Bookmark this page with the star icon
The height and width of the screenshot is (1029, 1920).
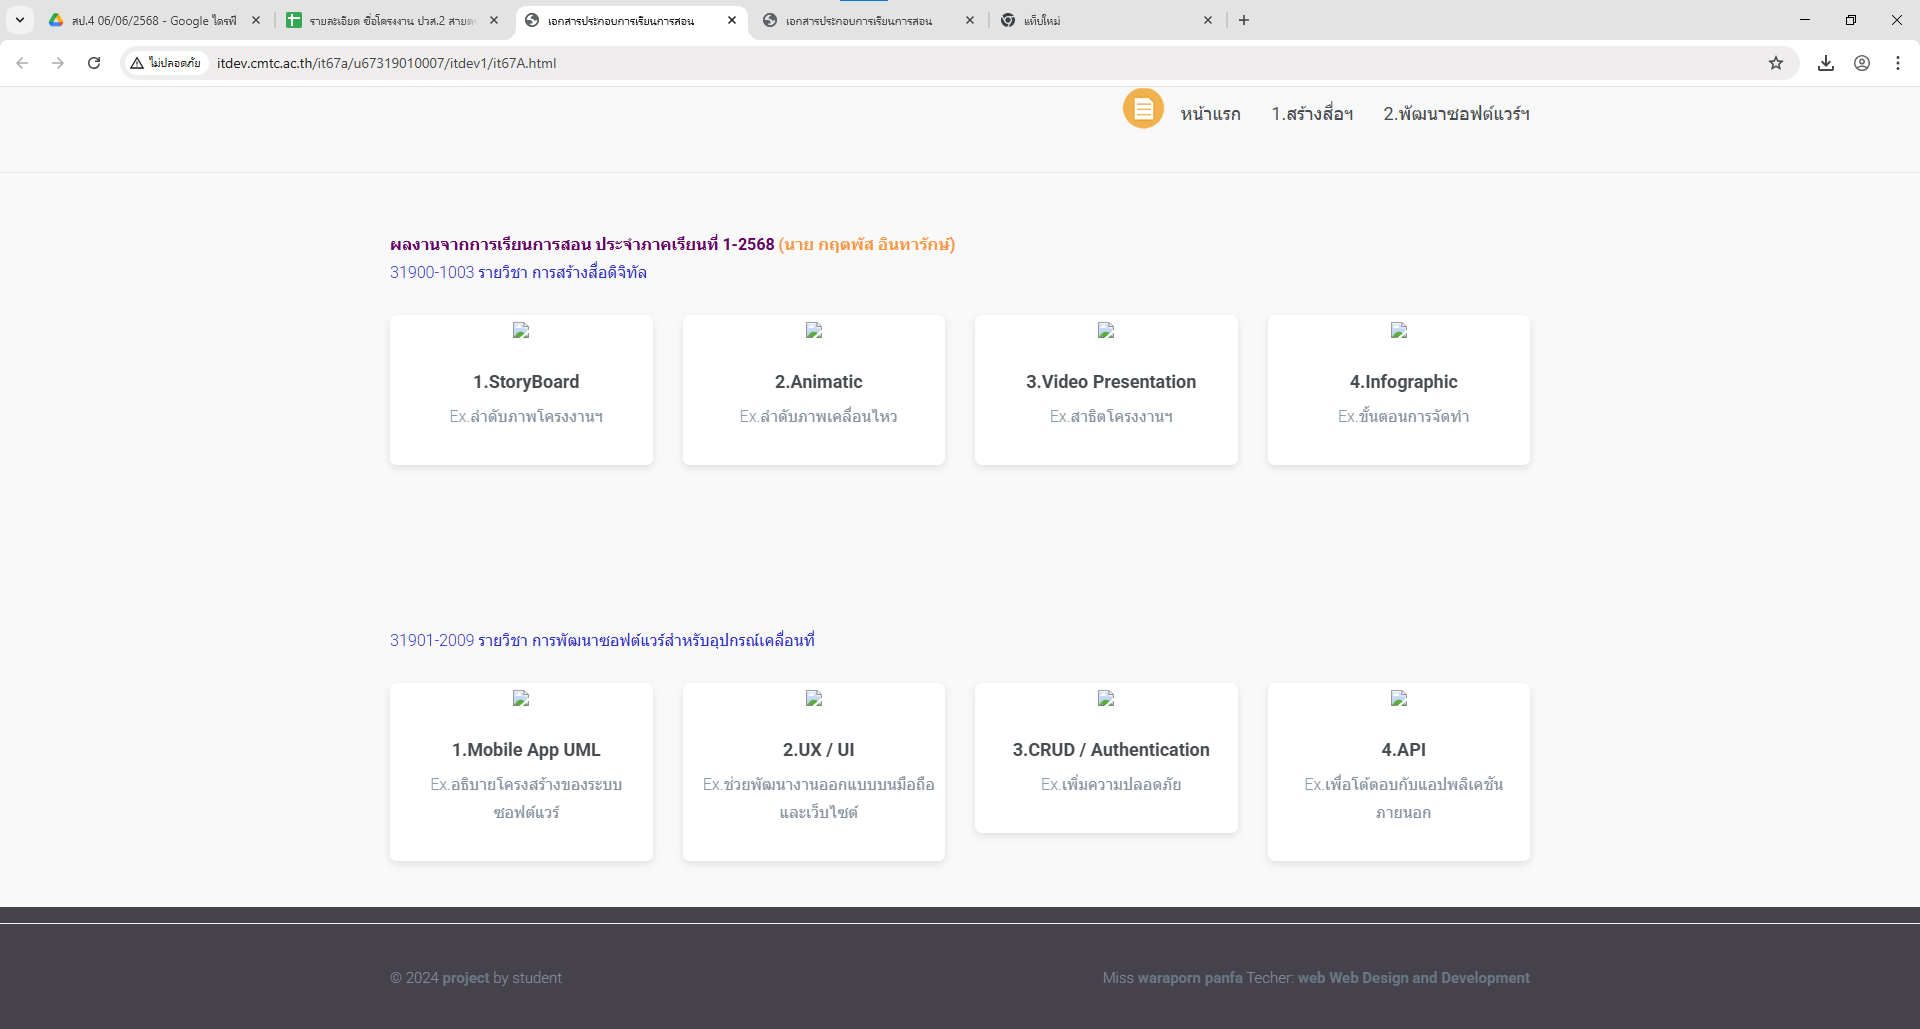1776,63
